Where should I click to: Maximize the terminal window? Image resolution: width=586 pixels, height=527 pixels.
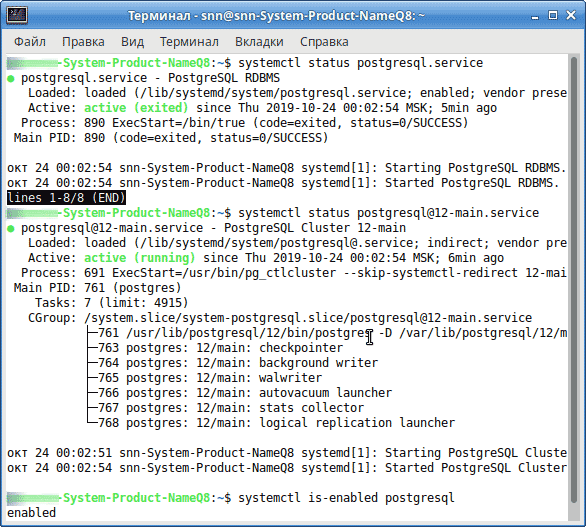click(553, 15)
